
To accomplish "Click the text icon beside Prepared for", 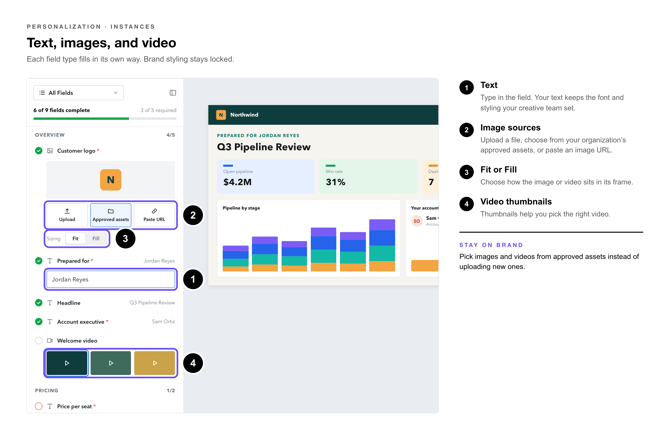I will tap(50, 261).
